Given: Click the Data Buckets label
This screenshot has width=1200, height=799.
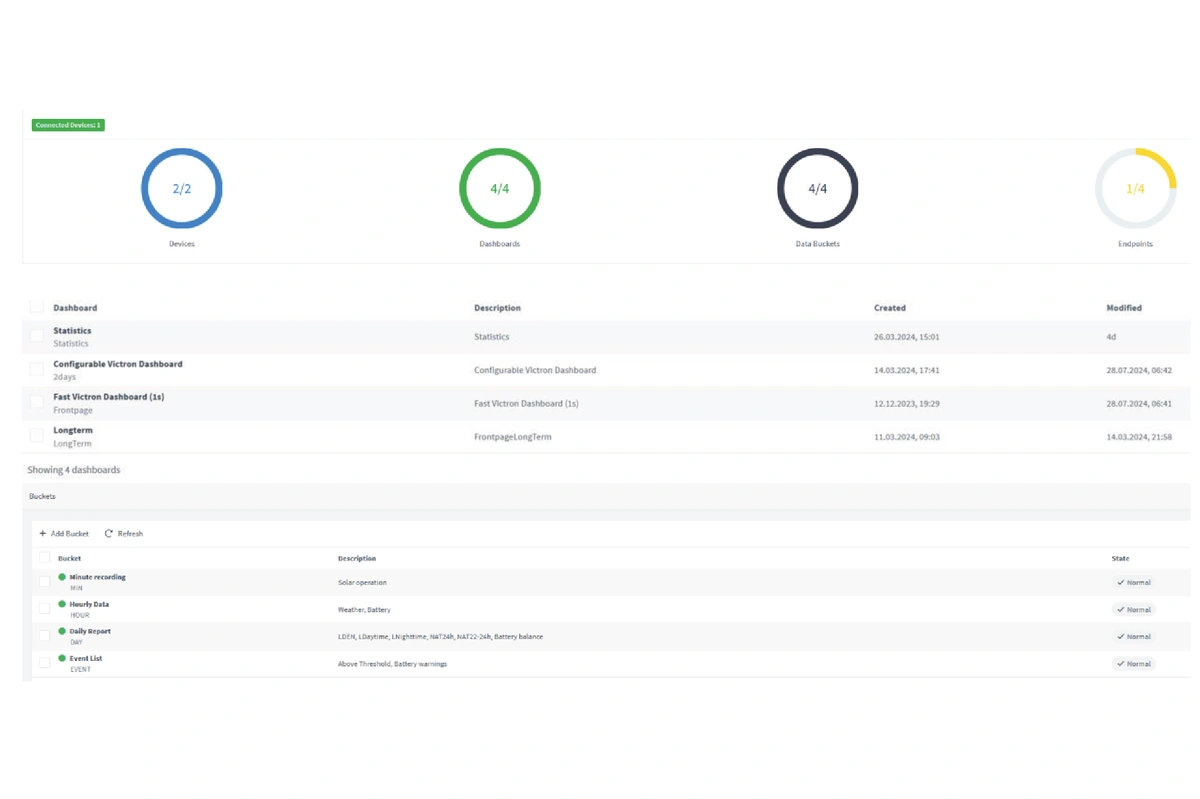Looking at the screenshot, I should 818,244.
